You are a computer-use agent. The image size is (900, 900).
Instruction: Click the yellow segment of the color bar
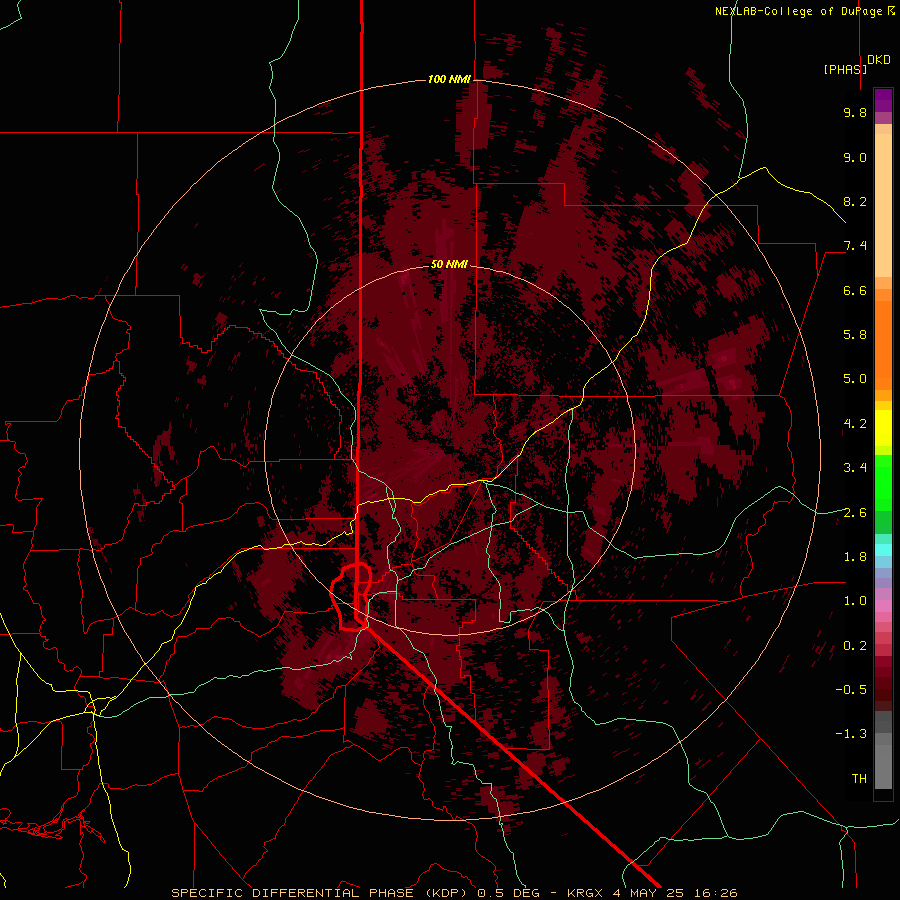click(883, 428)
